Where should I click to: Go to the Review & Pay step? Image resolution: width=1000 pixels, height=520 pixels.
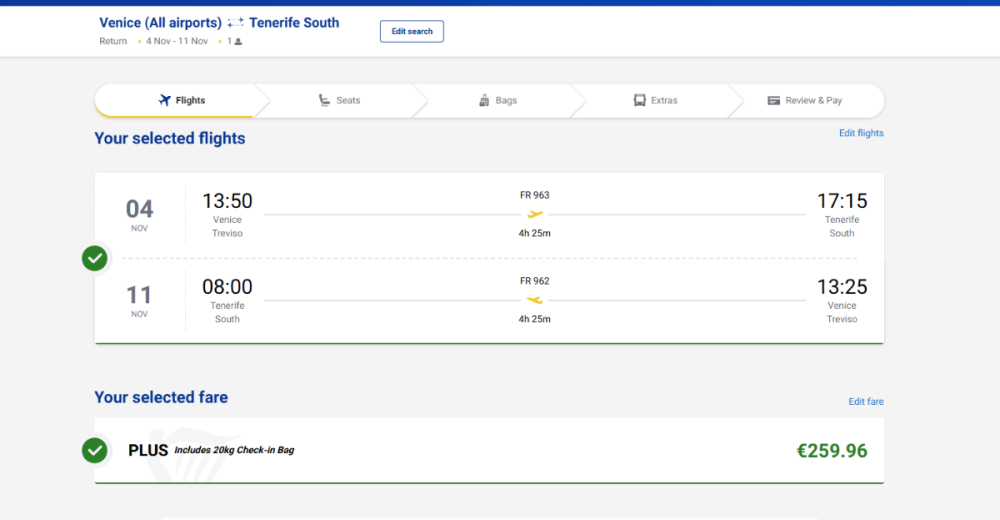(805, 100)
